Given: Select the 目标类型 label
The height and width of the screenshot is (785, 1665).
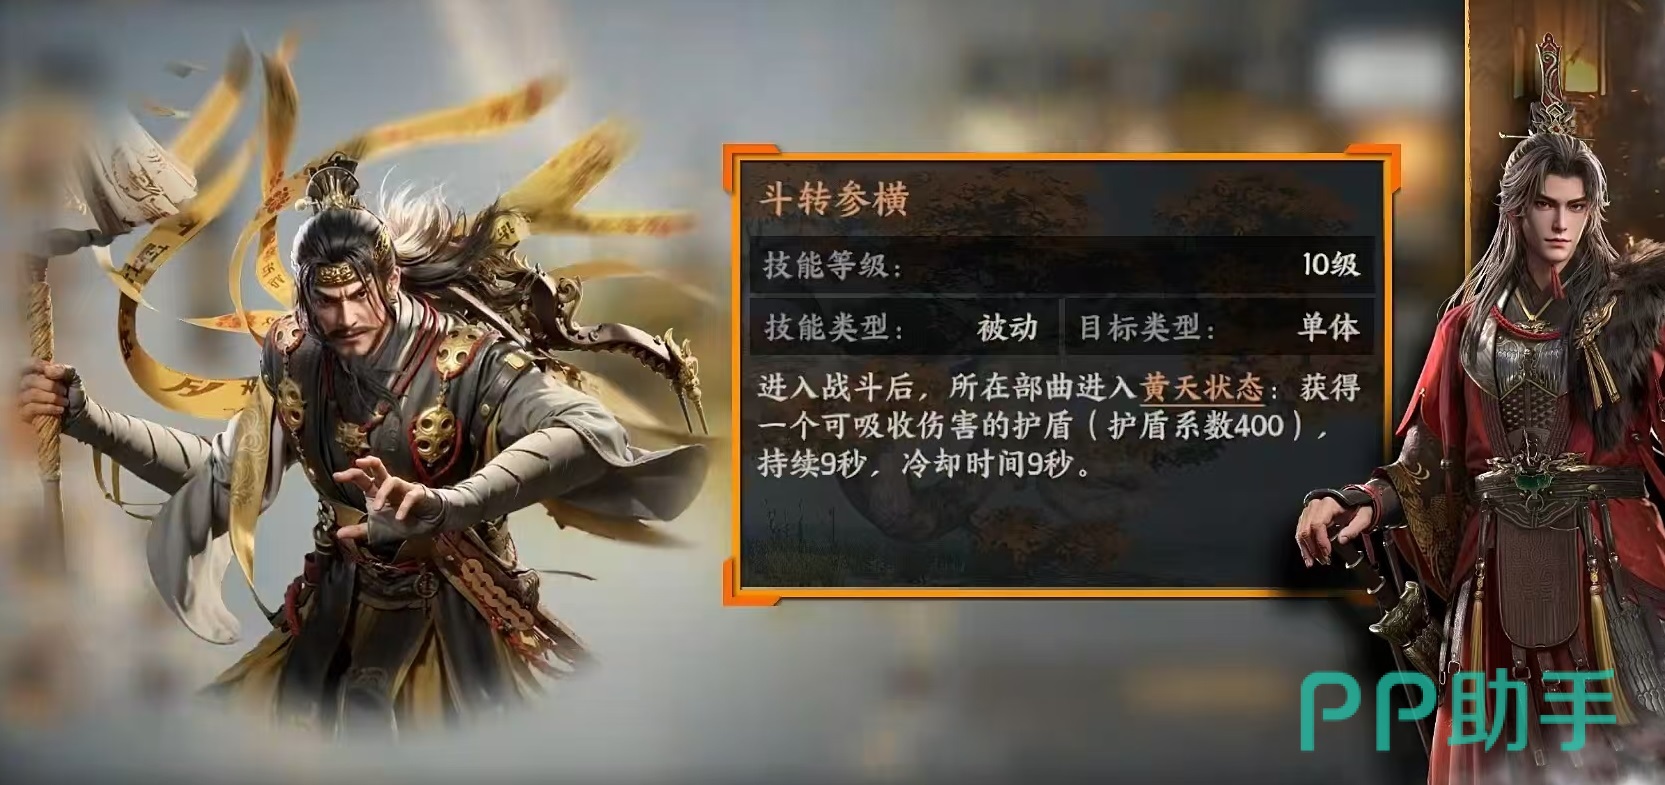Looking at the screenshot, I should (x=1147, y=328).
